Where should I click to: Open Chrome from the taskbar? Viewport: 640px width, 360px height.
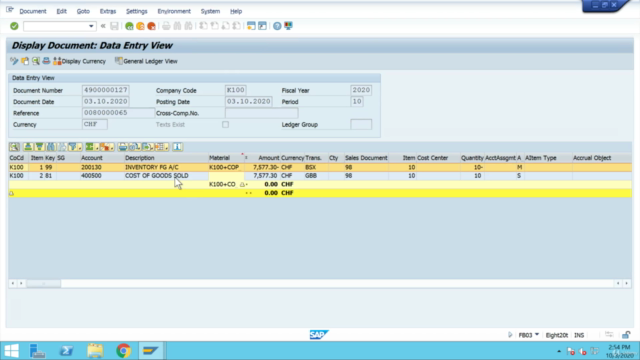(123, 351)
